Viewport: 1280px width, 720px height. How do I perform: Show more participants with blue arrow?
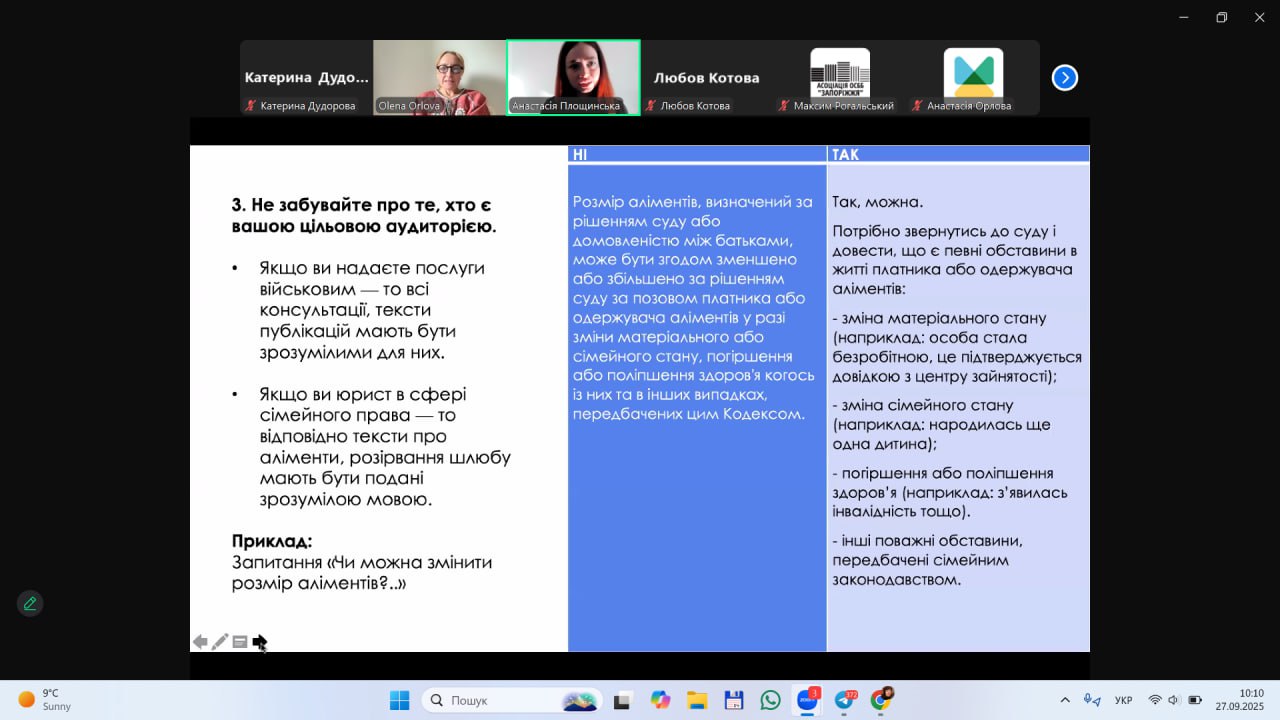1065,78
